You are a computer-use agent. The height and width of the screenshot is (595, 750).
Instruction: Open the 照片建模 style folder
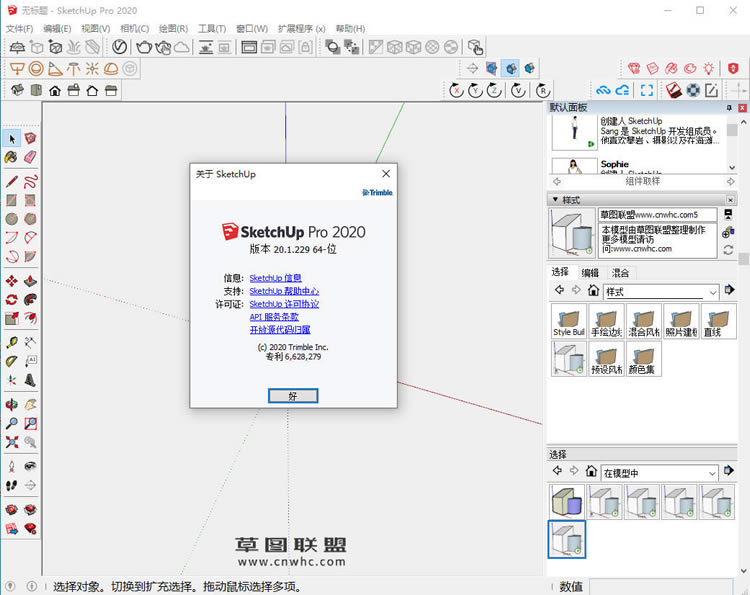point(681,321)
